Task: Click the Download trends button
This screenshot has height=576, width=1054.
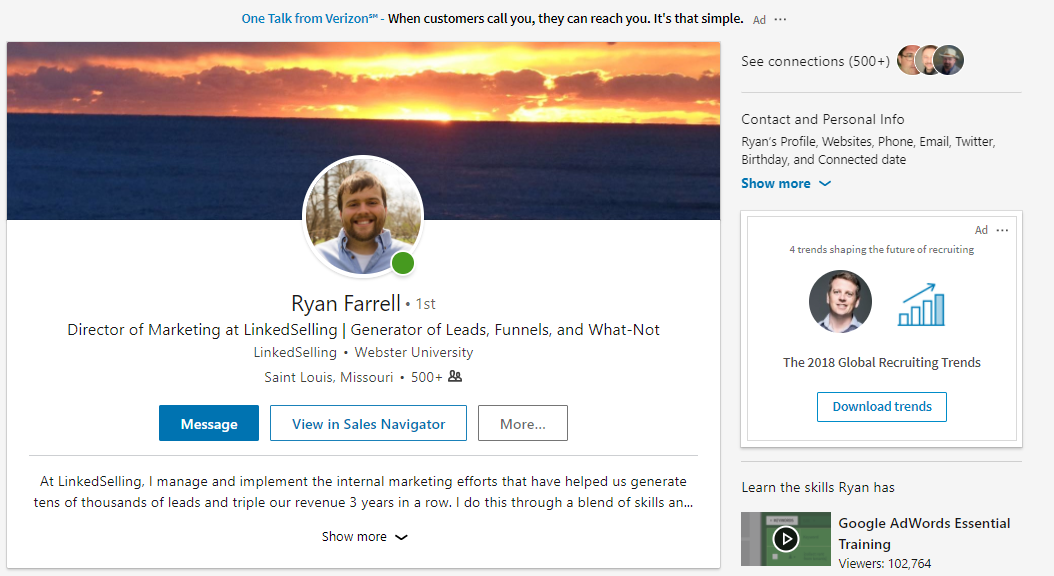Action: 881,407
